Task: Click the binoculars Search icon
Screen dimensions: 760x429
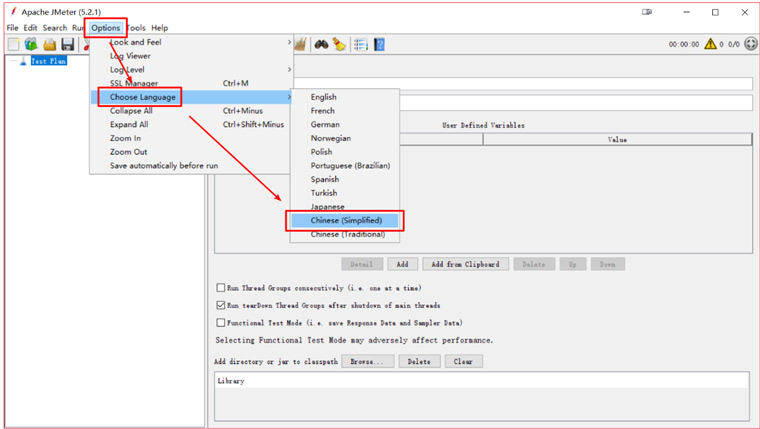Action: click(x=321, y=45)
